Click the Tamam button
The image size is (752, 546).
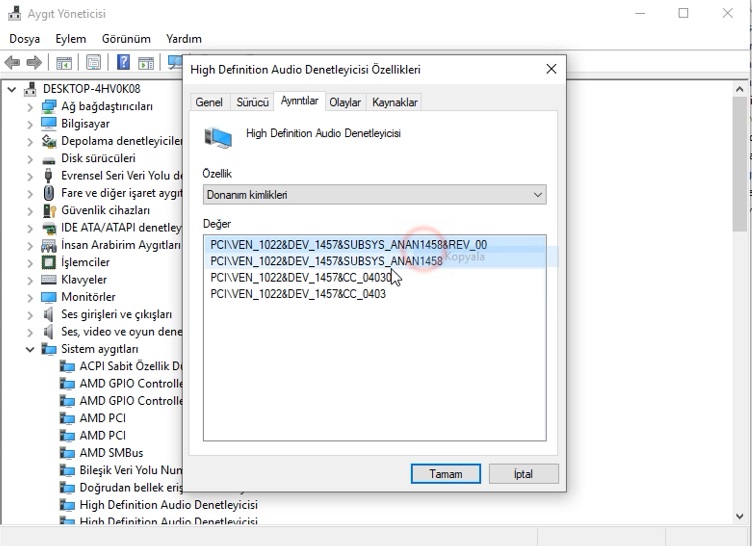click(x=446, y=474)
